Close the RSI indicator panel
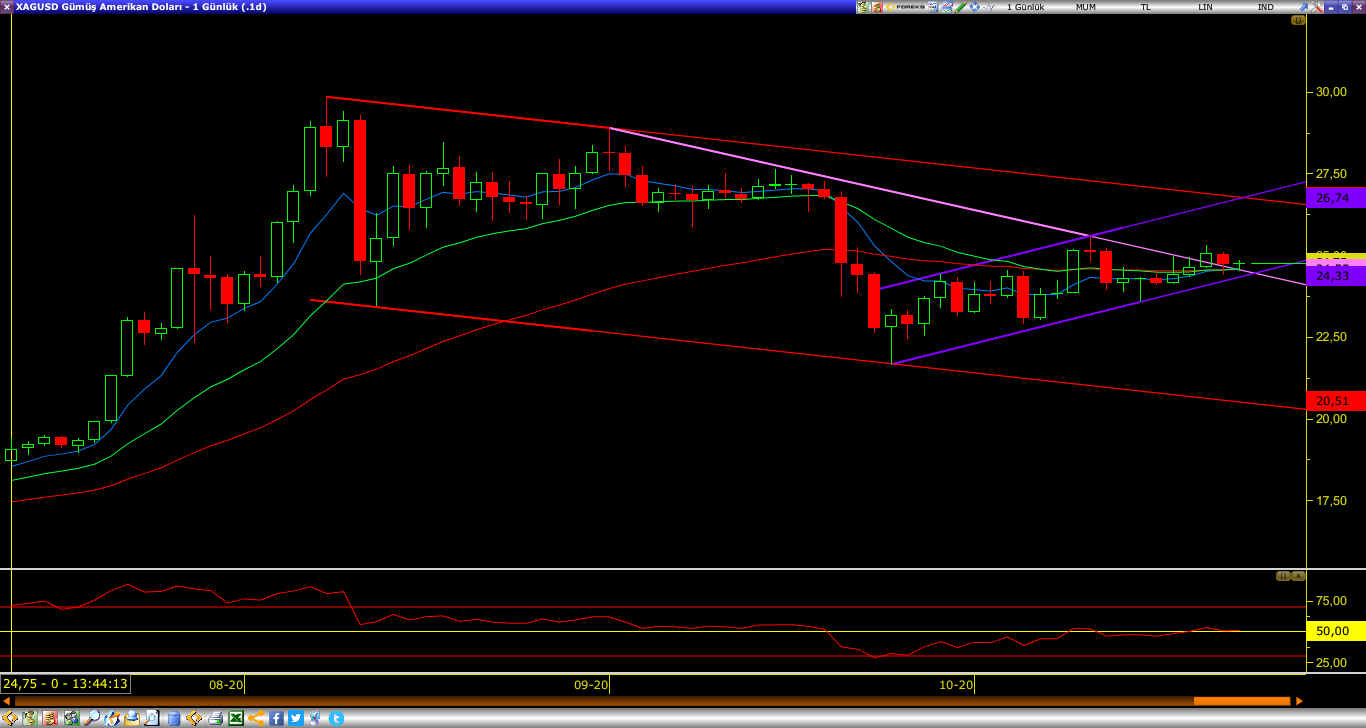The width and height of the screenshot is (1366, 728). coord(1298,576)
